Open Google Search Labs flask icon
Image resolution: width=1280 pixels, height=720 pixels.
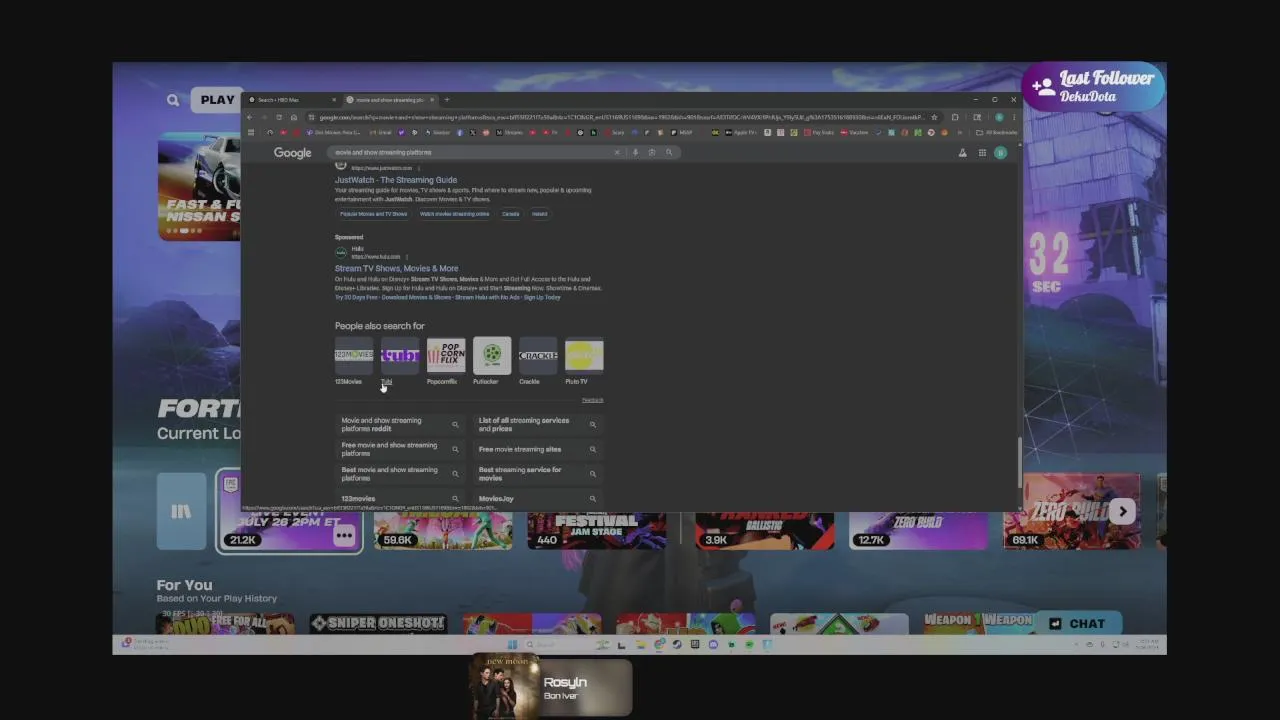pyautogui.click(x=963, y=153)
